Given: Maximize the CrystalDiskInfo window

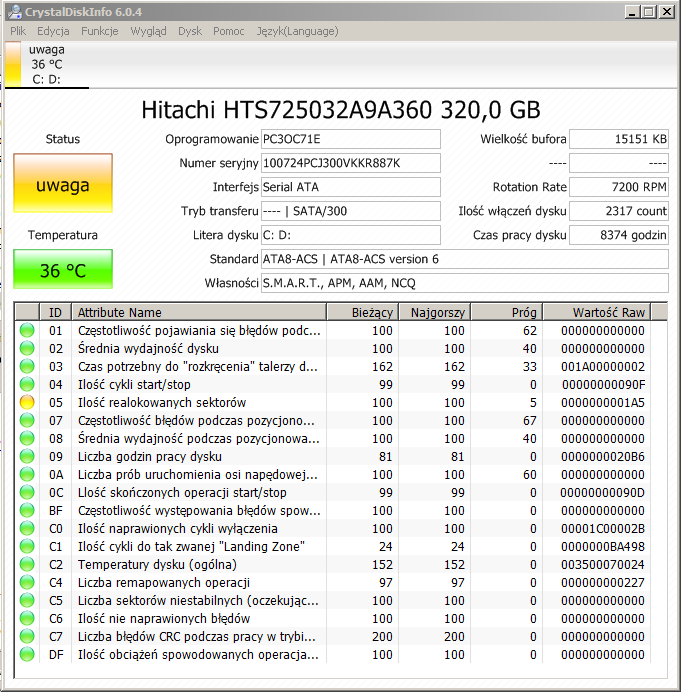Looking at the screenshot, I should [x=649, y=12].
